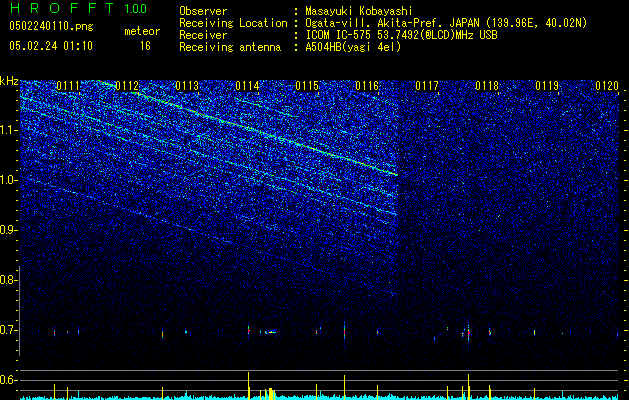The height and width of the screenshot is (400, 629).
Task: Click the tall yellow intensity spike below 0118
Action: coord(469,387)
